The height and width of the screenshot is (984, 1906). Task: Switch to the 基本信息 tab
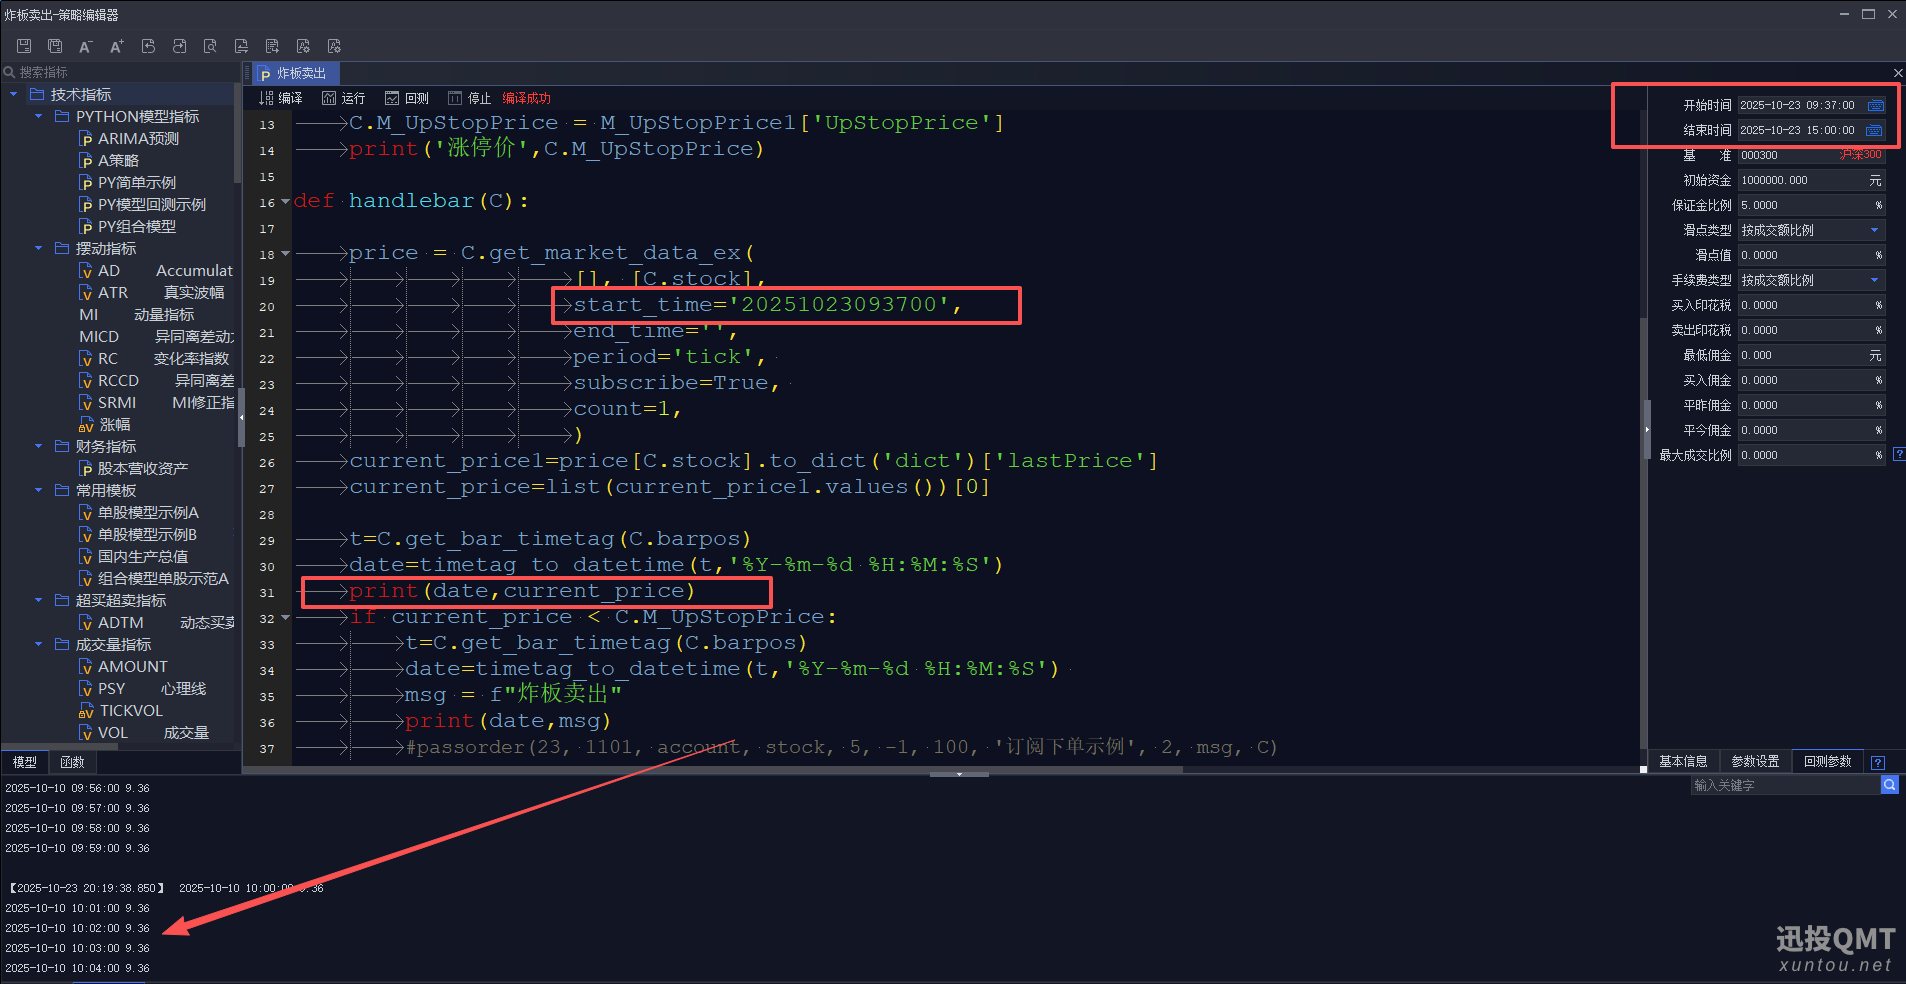point(1683,761)
